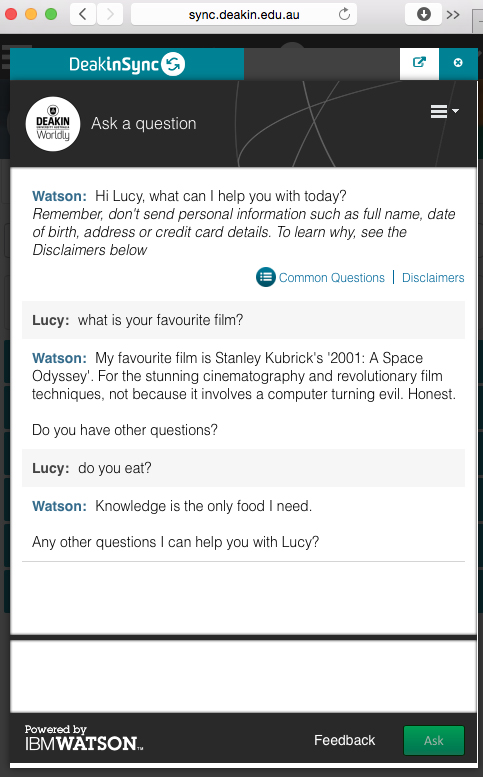Click the browser forward arrow
This screenshot has width=483, height=777.
coord(110,14)
